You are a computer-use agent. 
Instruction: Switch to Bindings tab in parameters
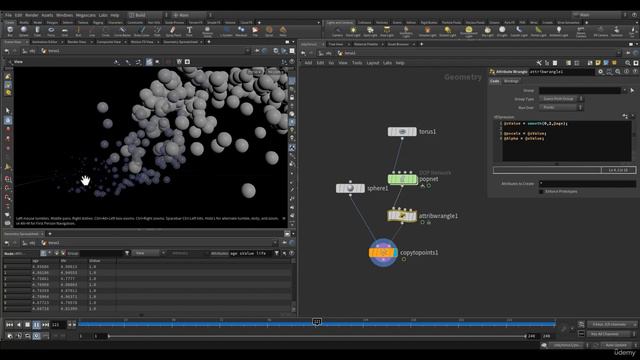(x=511, y=81)
